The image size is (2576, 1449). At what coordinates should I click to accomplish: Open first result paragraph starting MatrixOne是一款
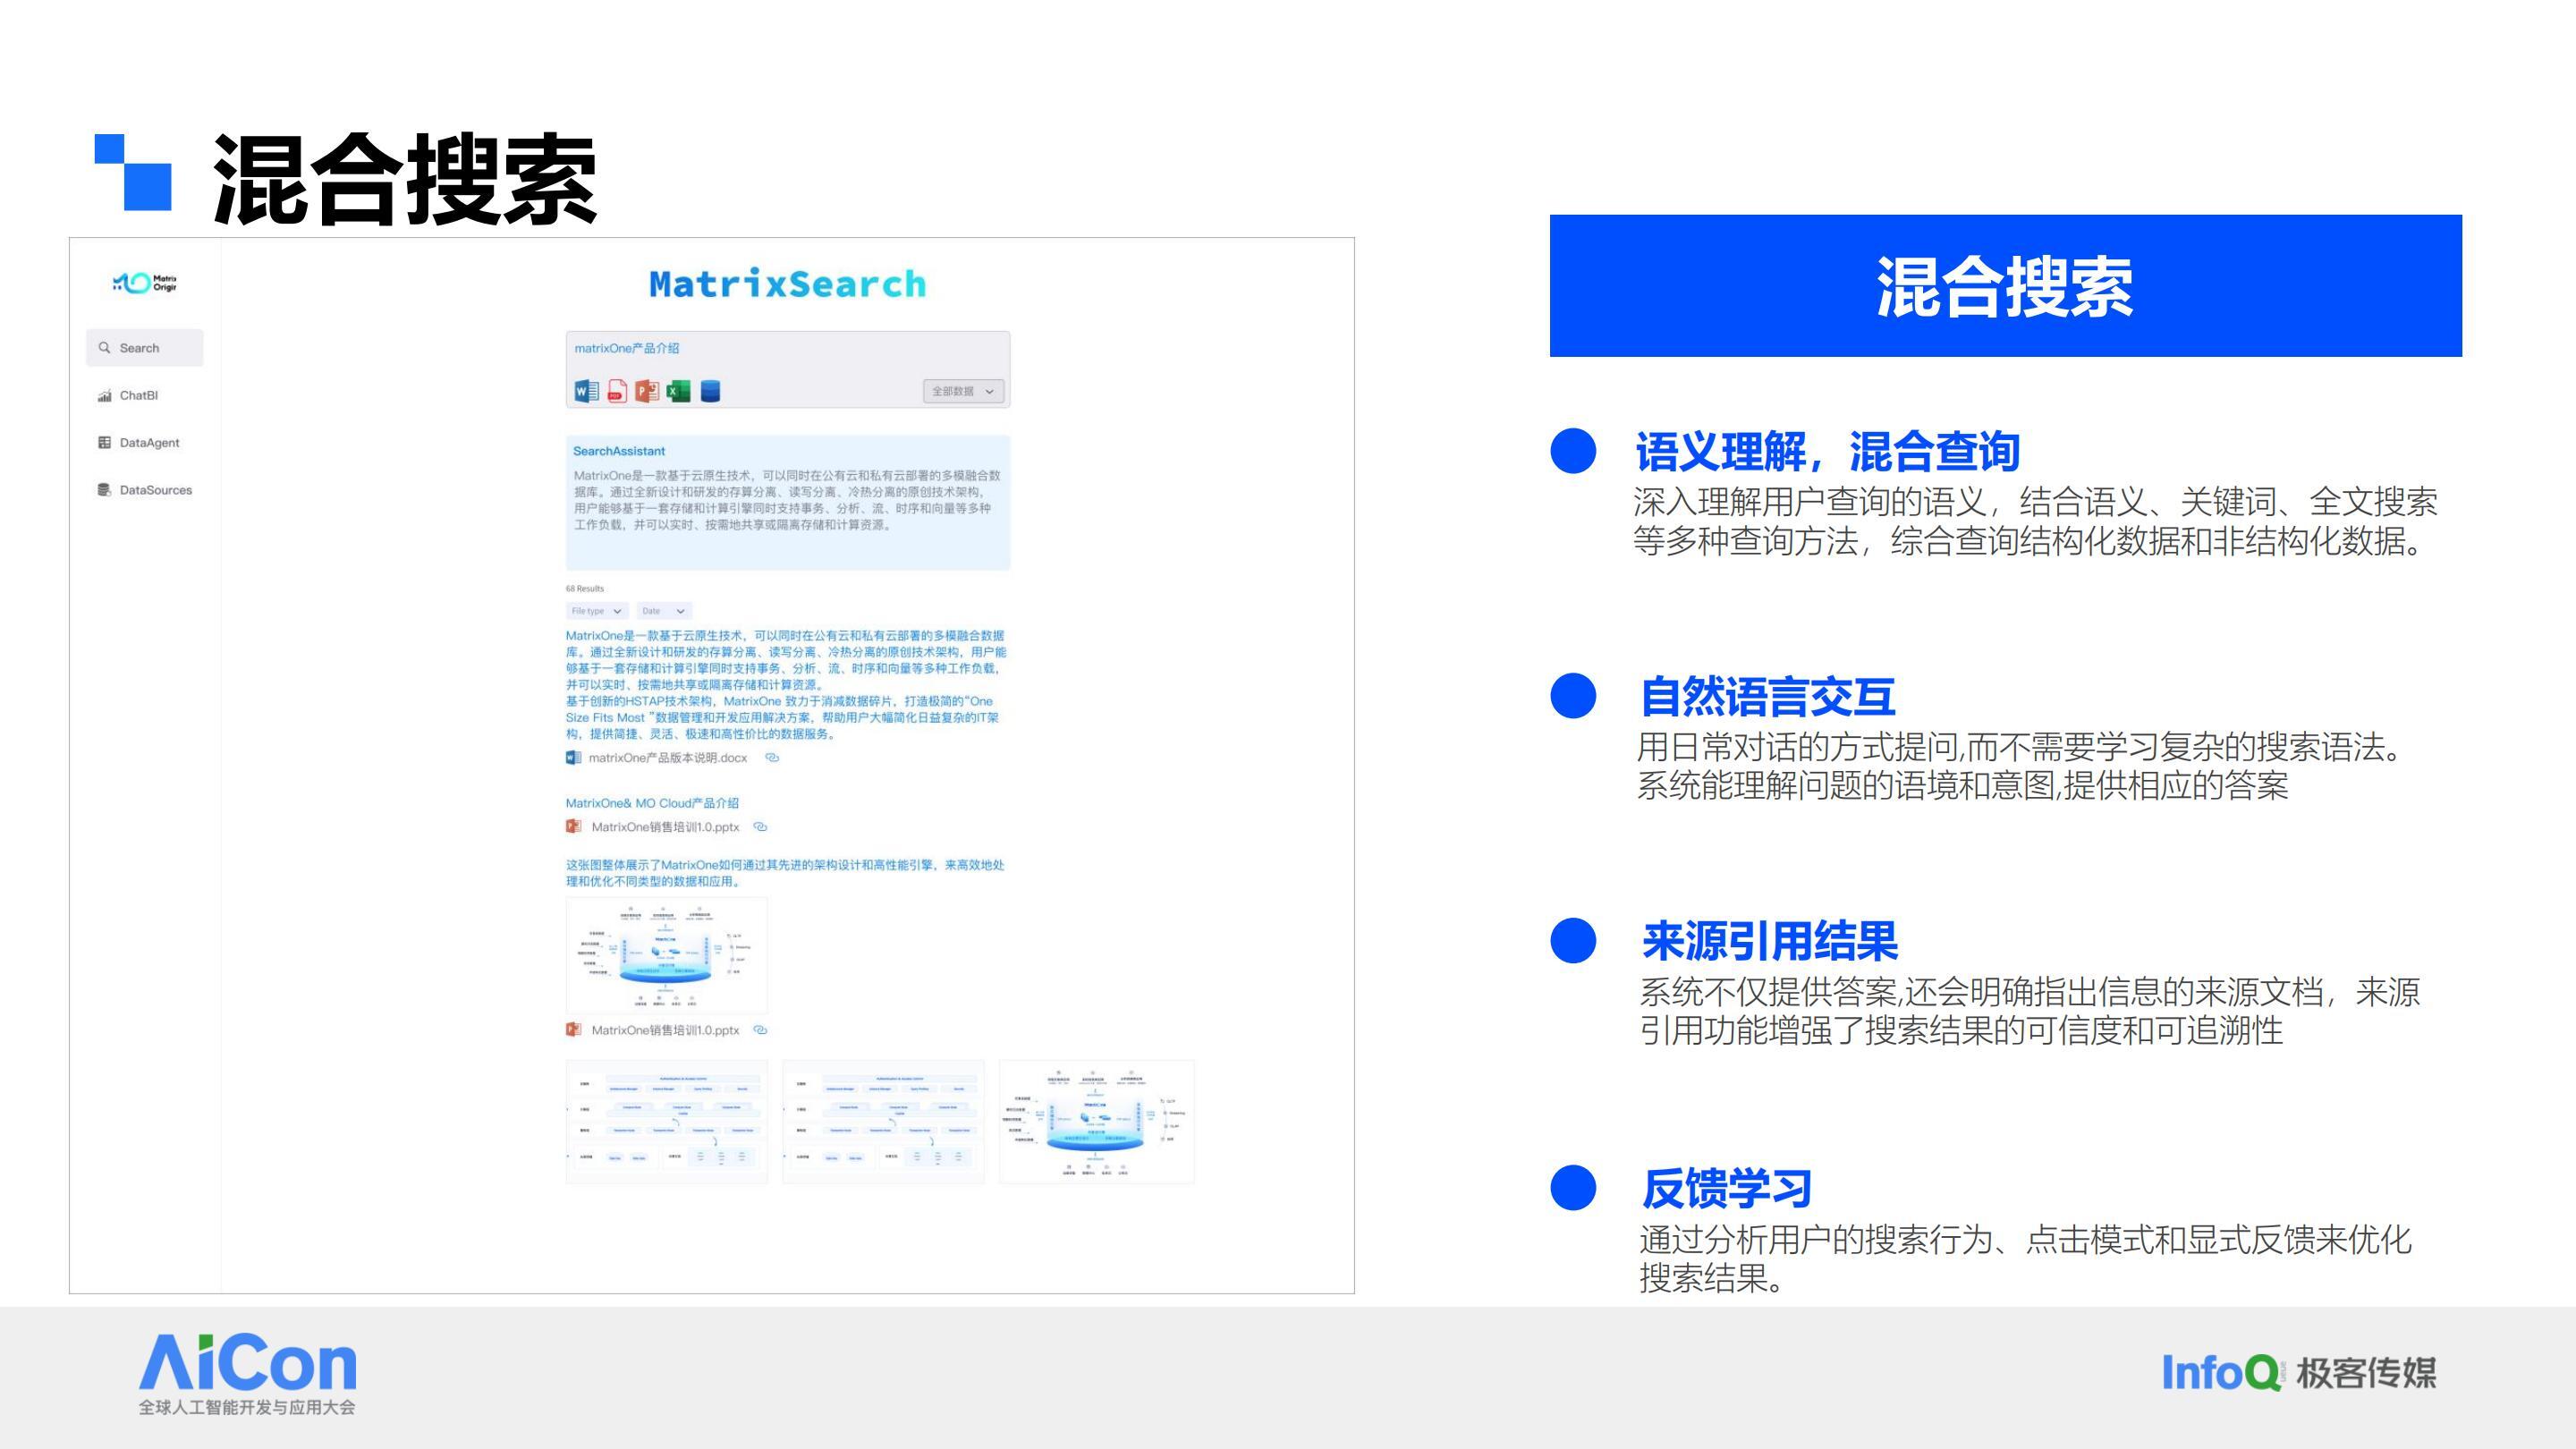click(x=786, y=685)
